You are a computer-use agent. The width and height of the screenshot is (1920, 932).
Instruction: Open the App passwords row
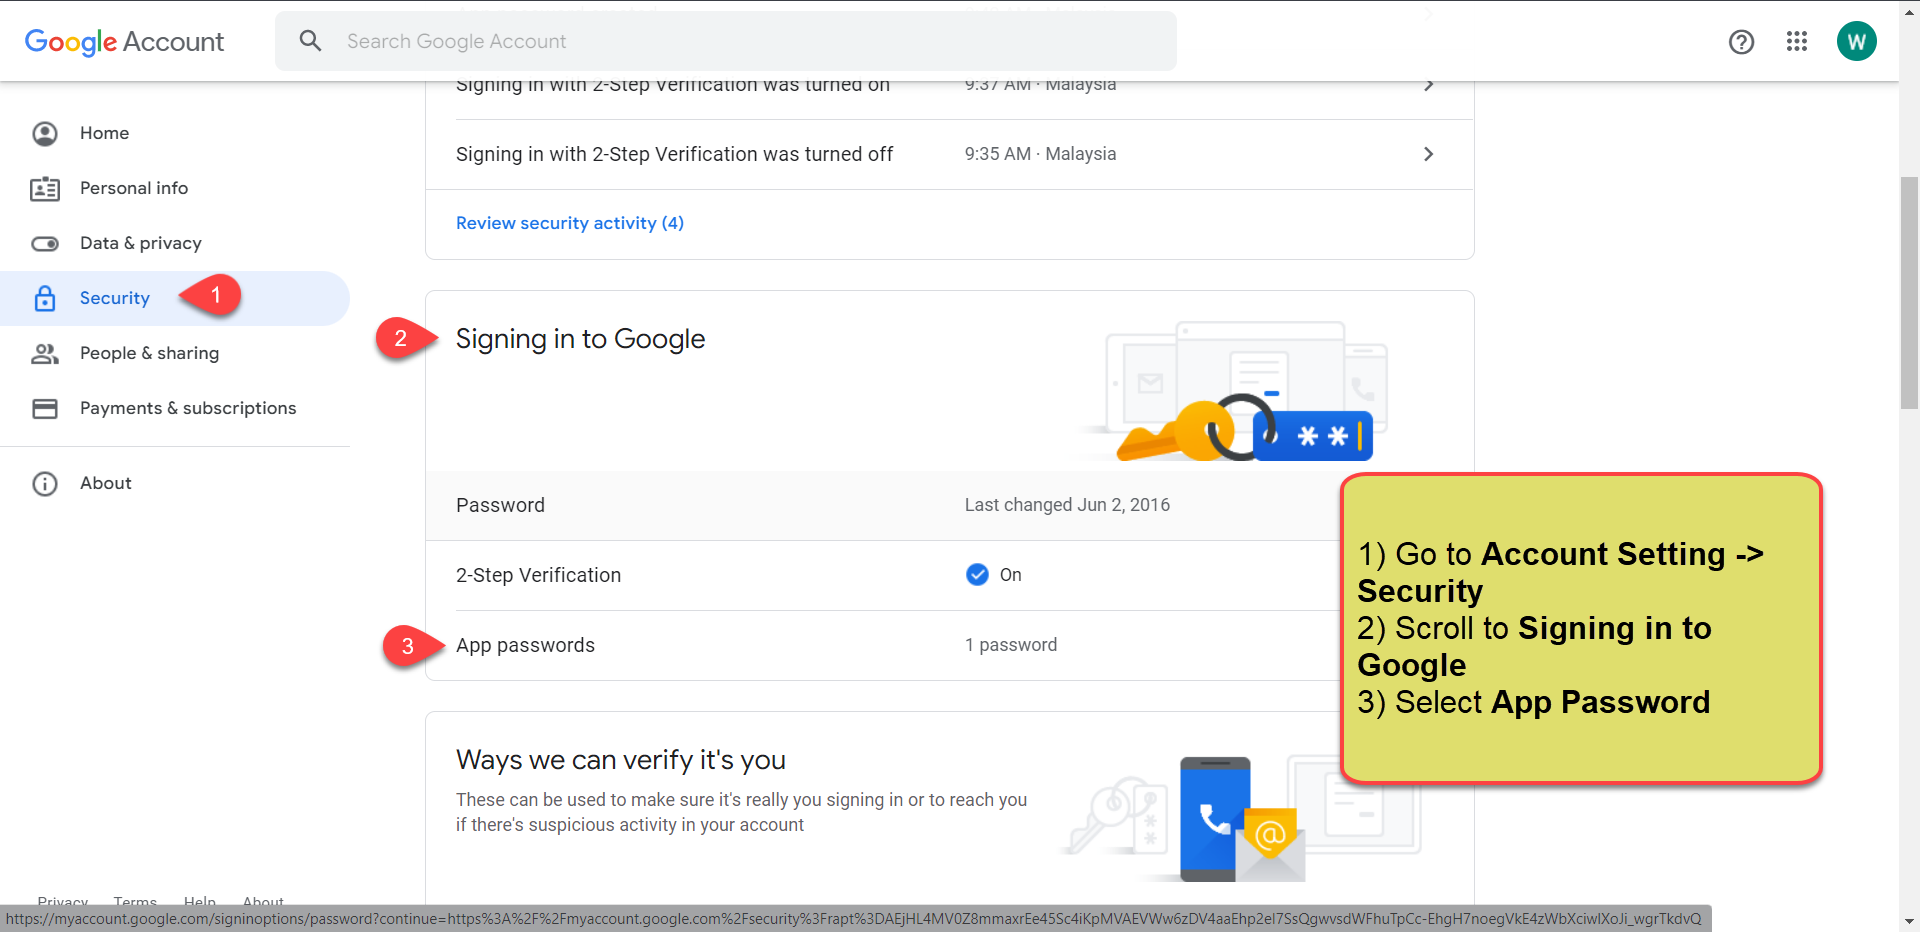(x=883, y=645)
